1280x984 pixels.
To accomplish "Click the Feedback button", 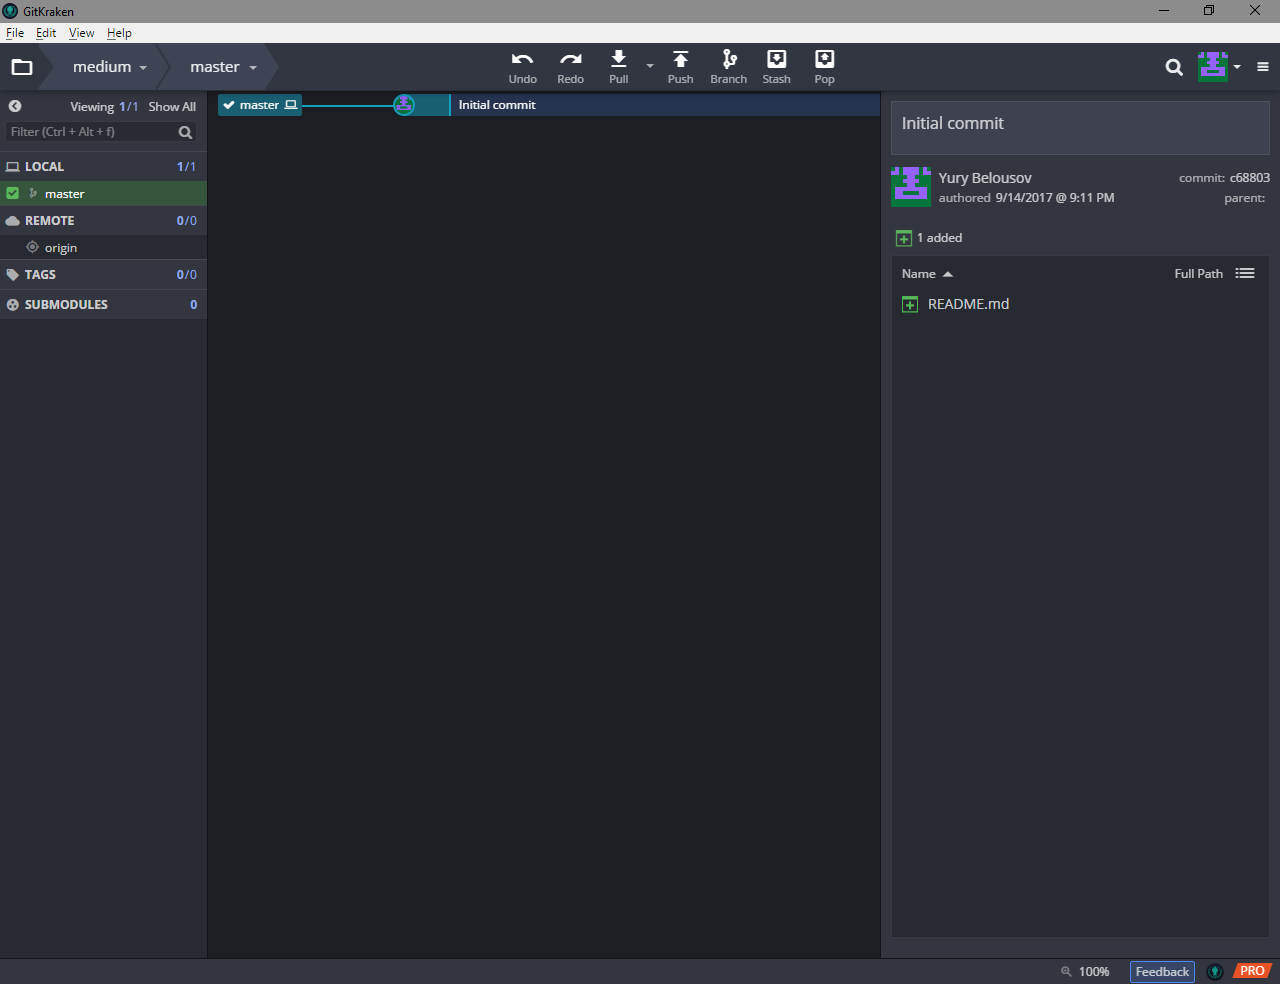I will click(1161, 971).
